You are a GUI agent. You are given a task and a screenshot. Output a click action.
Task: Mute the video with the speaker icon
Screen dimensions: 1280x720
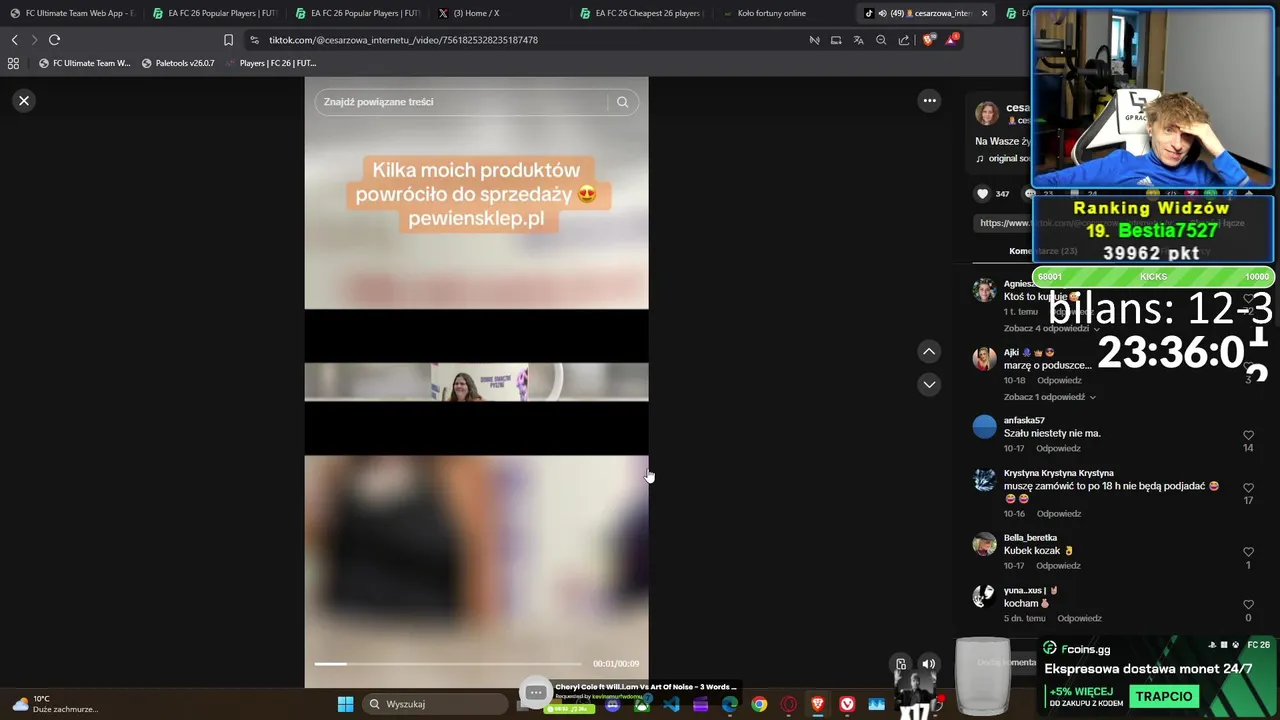(x=929, y=664)
